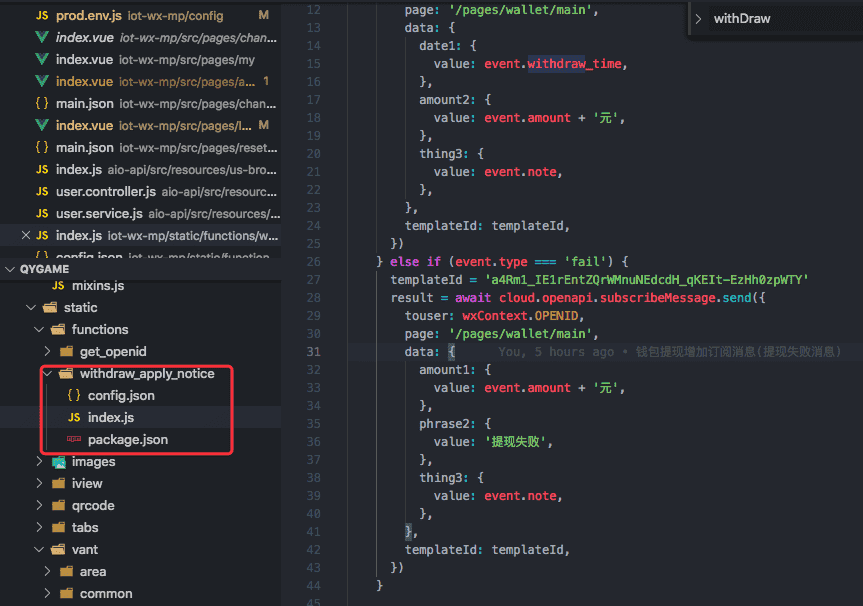Click JS icon of index.js in withdraw_apply_notice
The height and width of the screenshot is (606, 863).
(74, 418)
